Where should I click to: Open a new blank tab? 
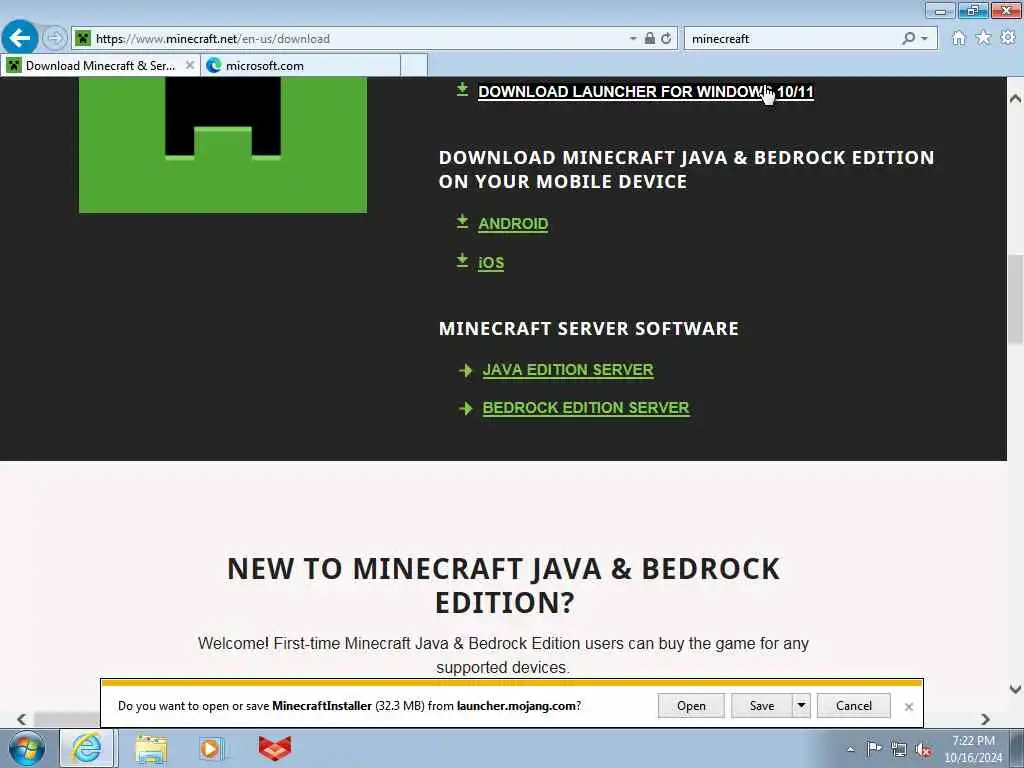[414, 65]
